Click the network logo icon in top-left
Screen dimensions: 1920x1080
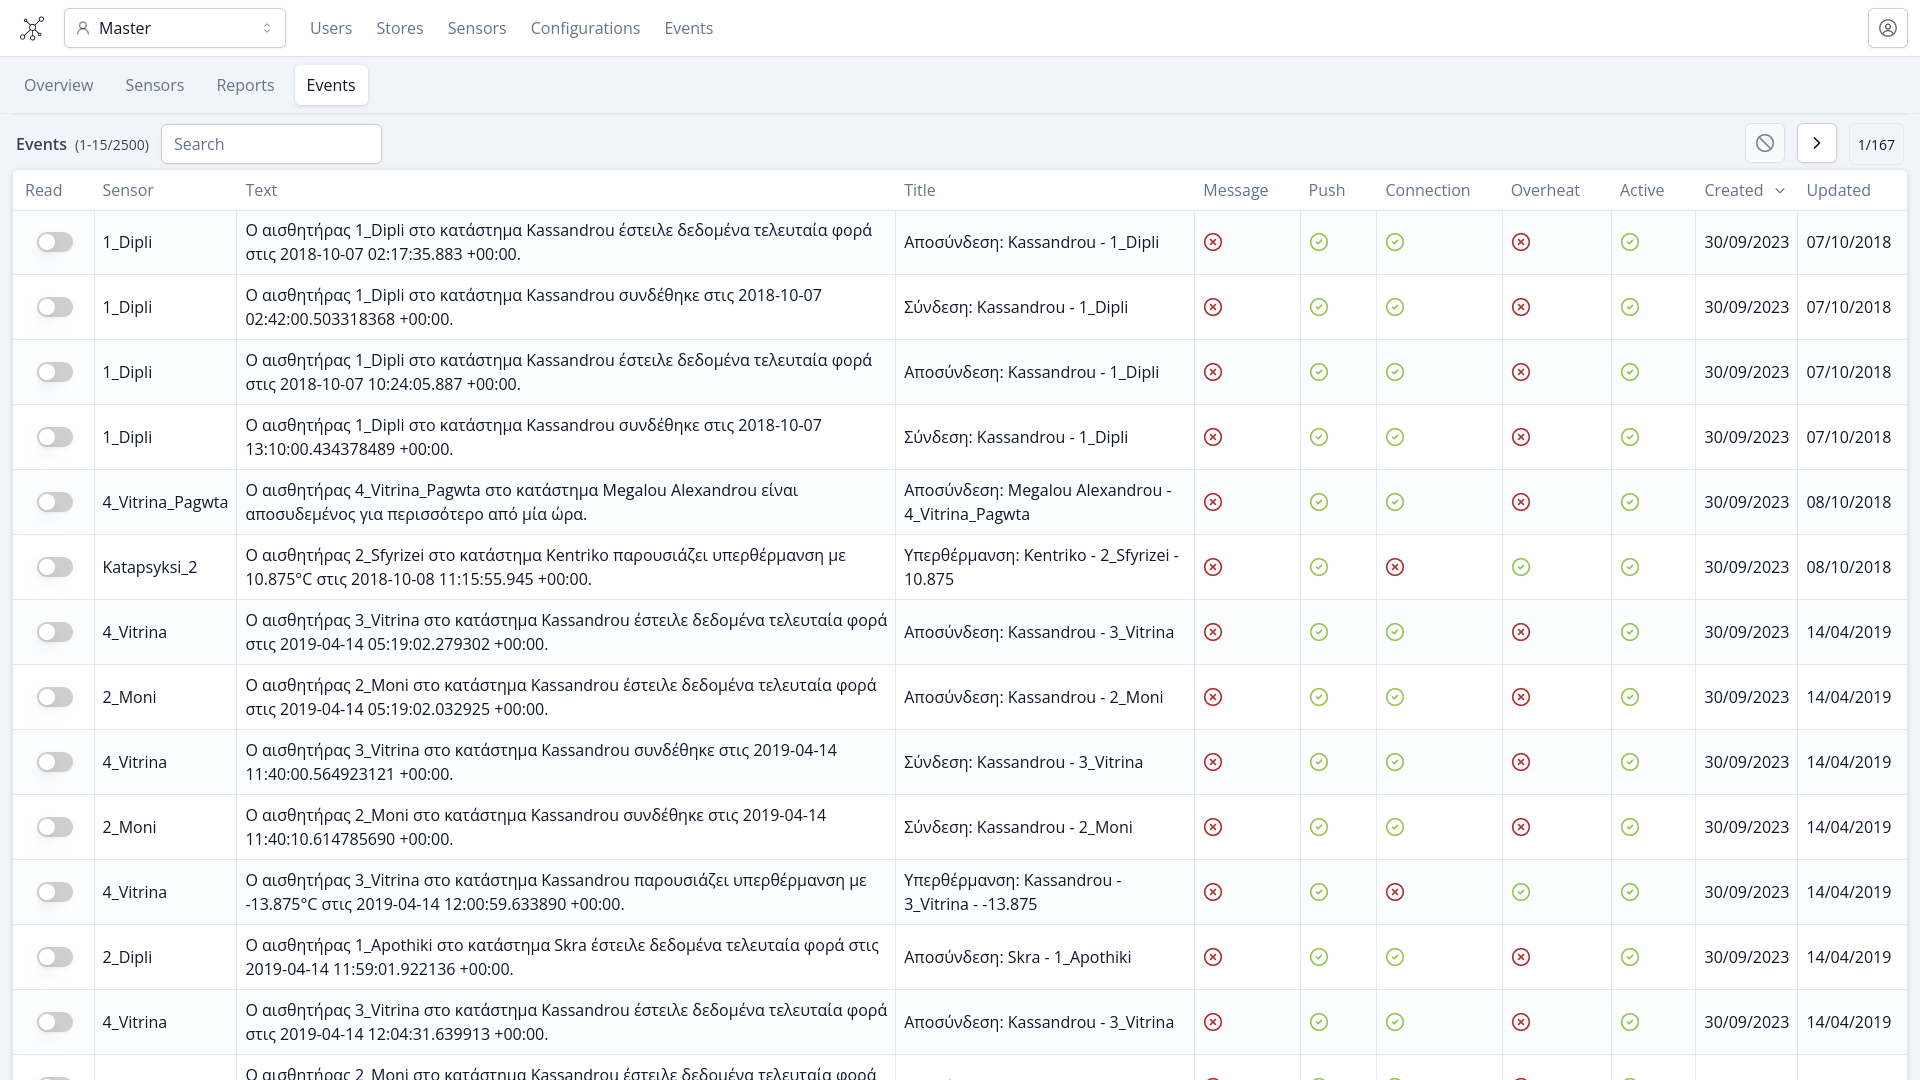[32, 28]
